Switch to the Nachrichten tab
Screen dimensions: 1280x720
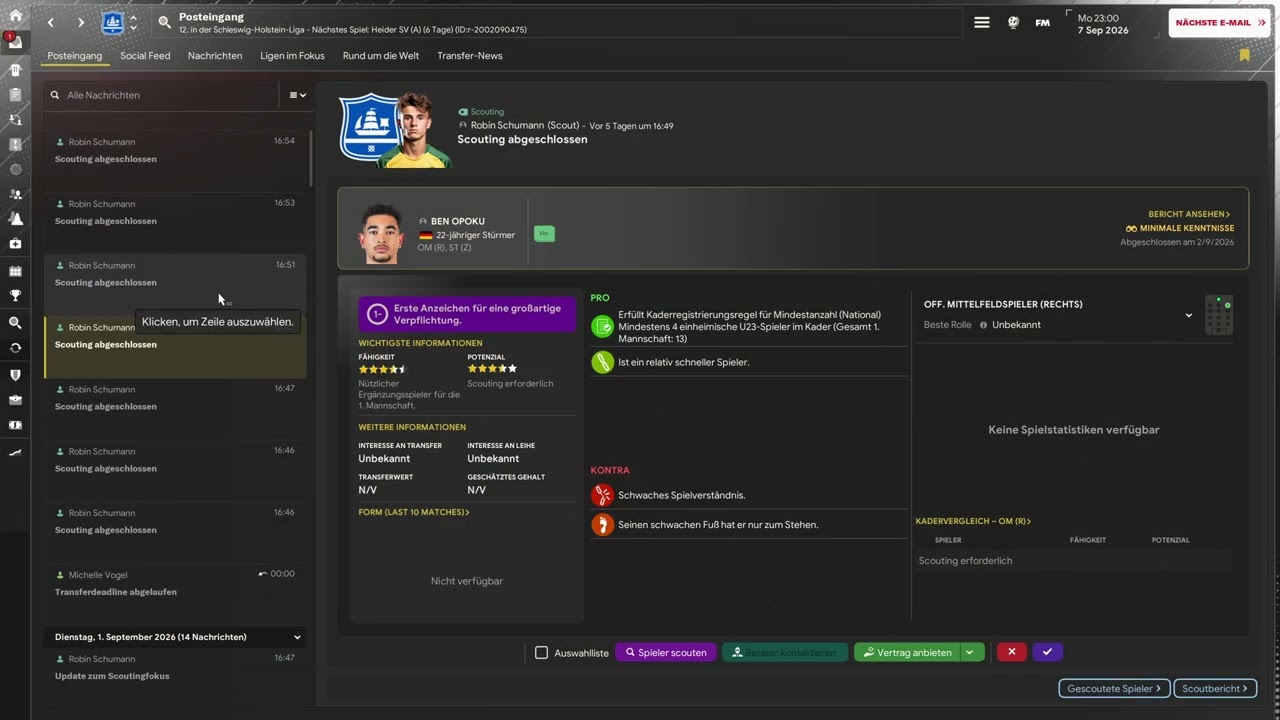[x=215, y=56]
